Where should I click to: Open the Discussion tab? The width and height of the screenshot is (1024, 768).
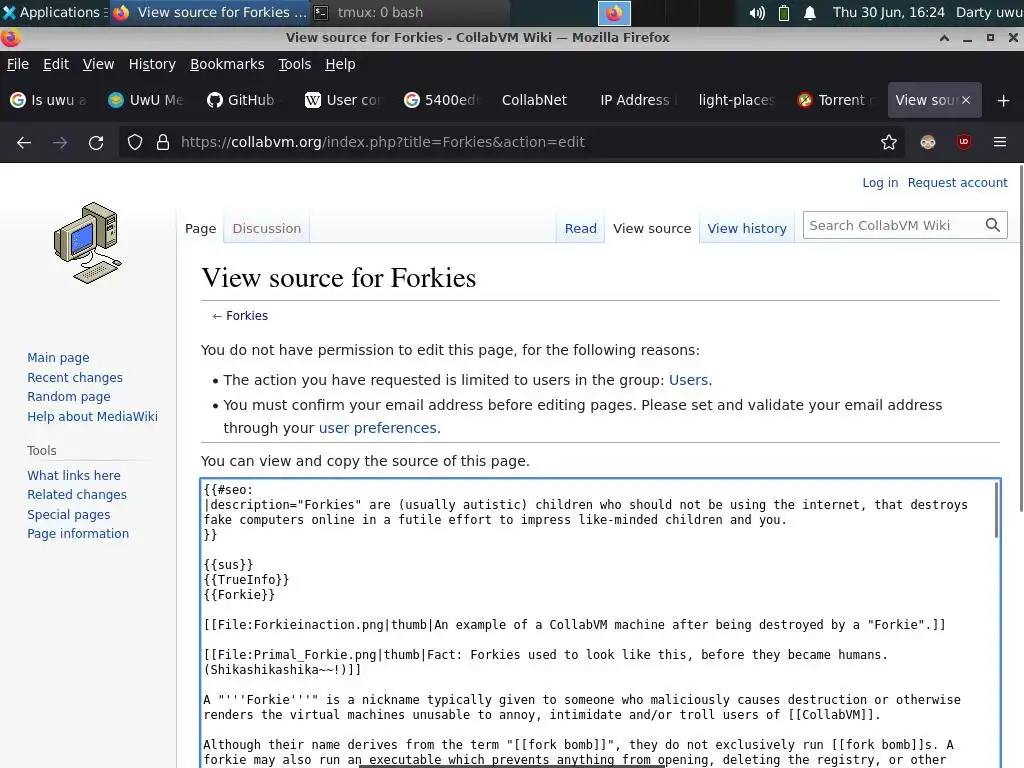point(266,229)
